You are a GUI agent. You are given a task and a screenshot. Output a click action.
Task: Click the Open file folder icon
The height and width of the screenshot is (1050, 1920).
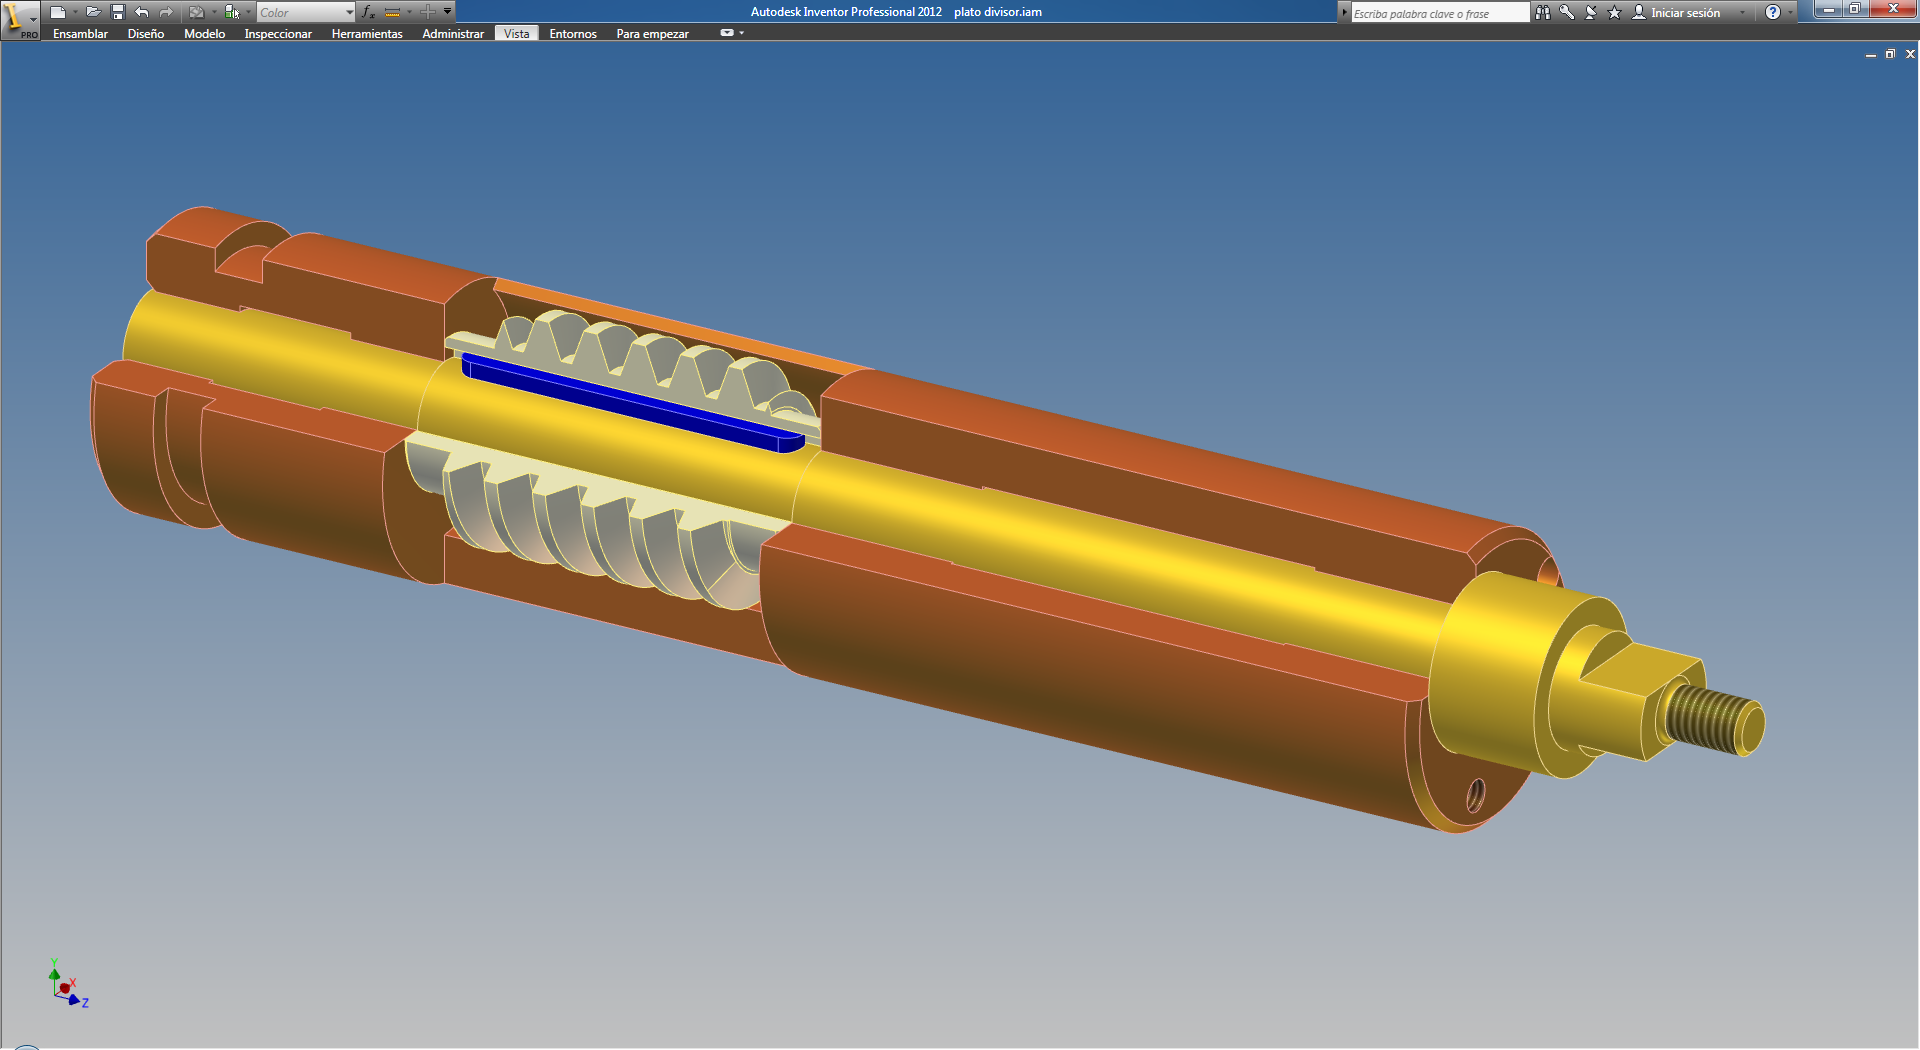[93, 12]
